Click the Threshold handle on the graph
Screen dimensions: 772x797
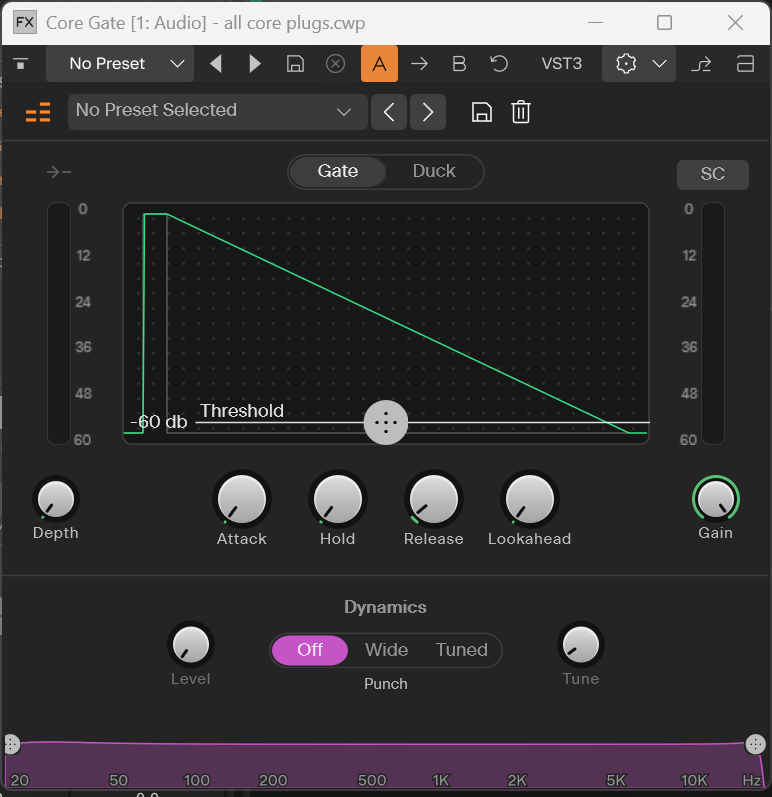(x=386, y=422)
